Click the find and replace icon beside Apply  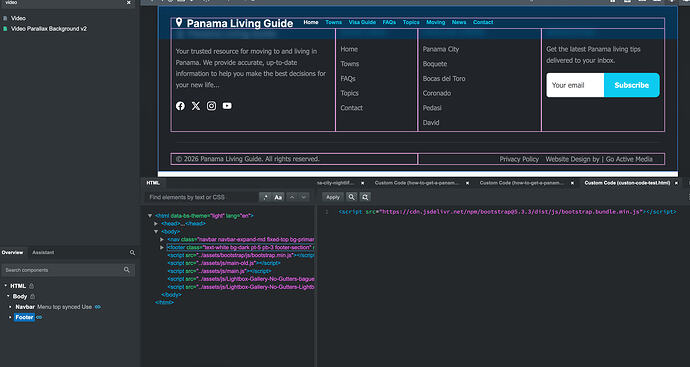tap(365, 197)
